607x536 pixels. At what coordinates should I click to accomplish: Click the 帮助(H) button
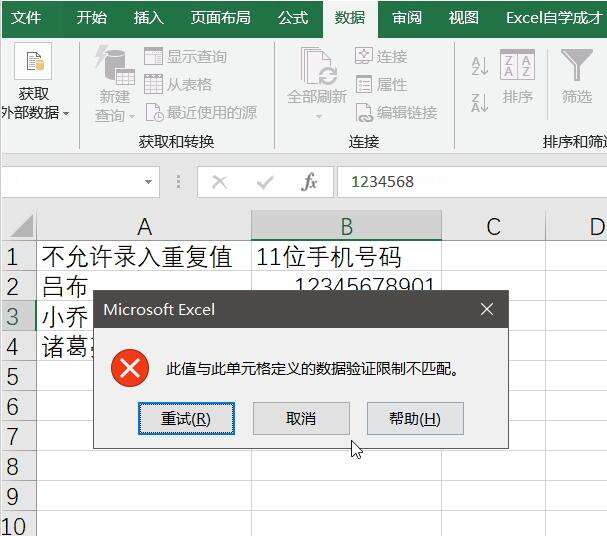pyautogui.click(x=415, y=418)
